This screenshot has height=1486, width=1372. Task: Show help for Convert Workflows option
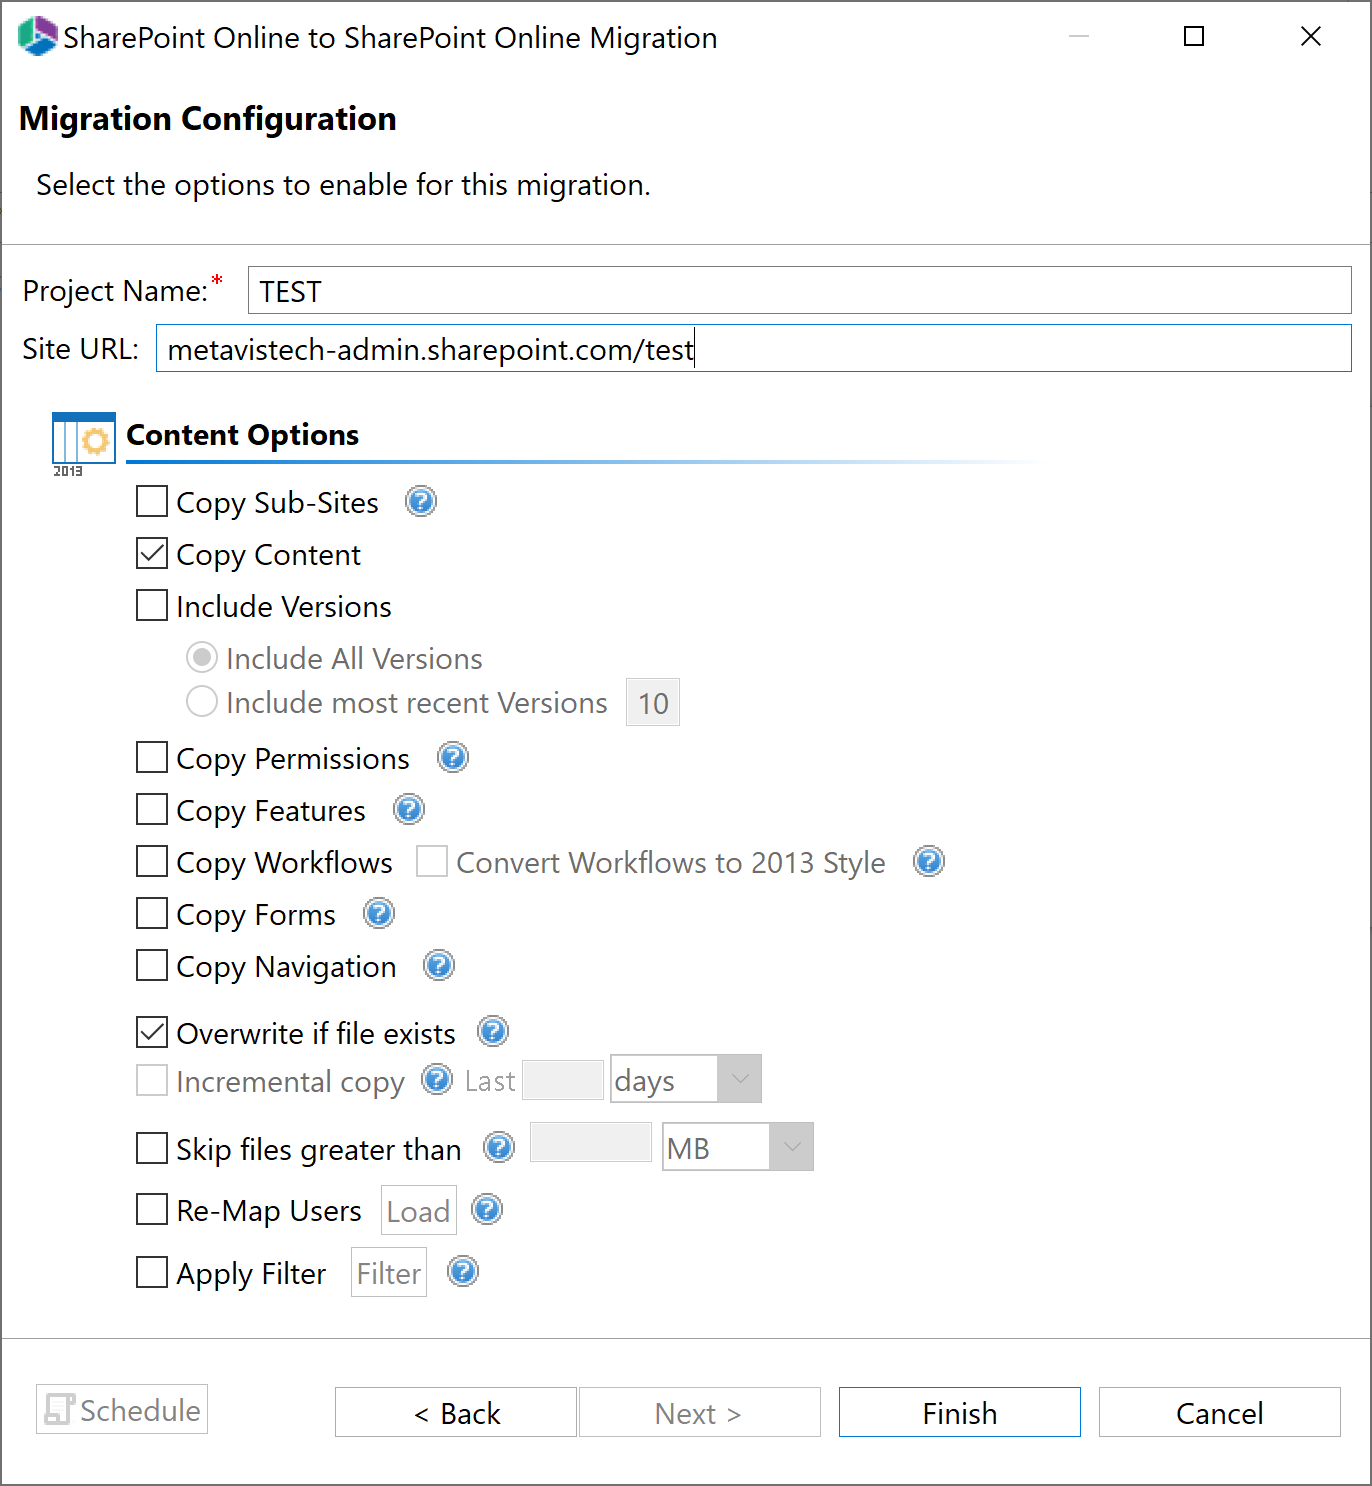point(929,861)
